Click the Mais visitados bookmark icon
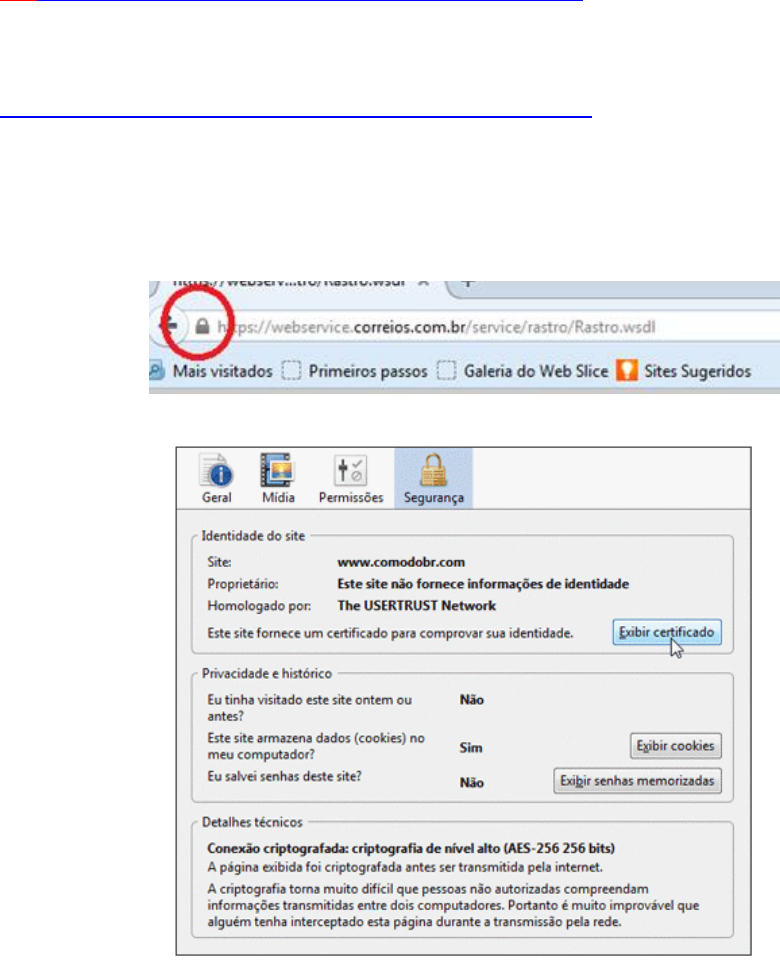The width and height of the screenshot is (780, 960). (157, 371)
